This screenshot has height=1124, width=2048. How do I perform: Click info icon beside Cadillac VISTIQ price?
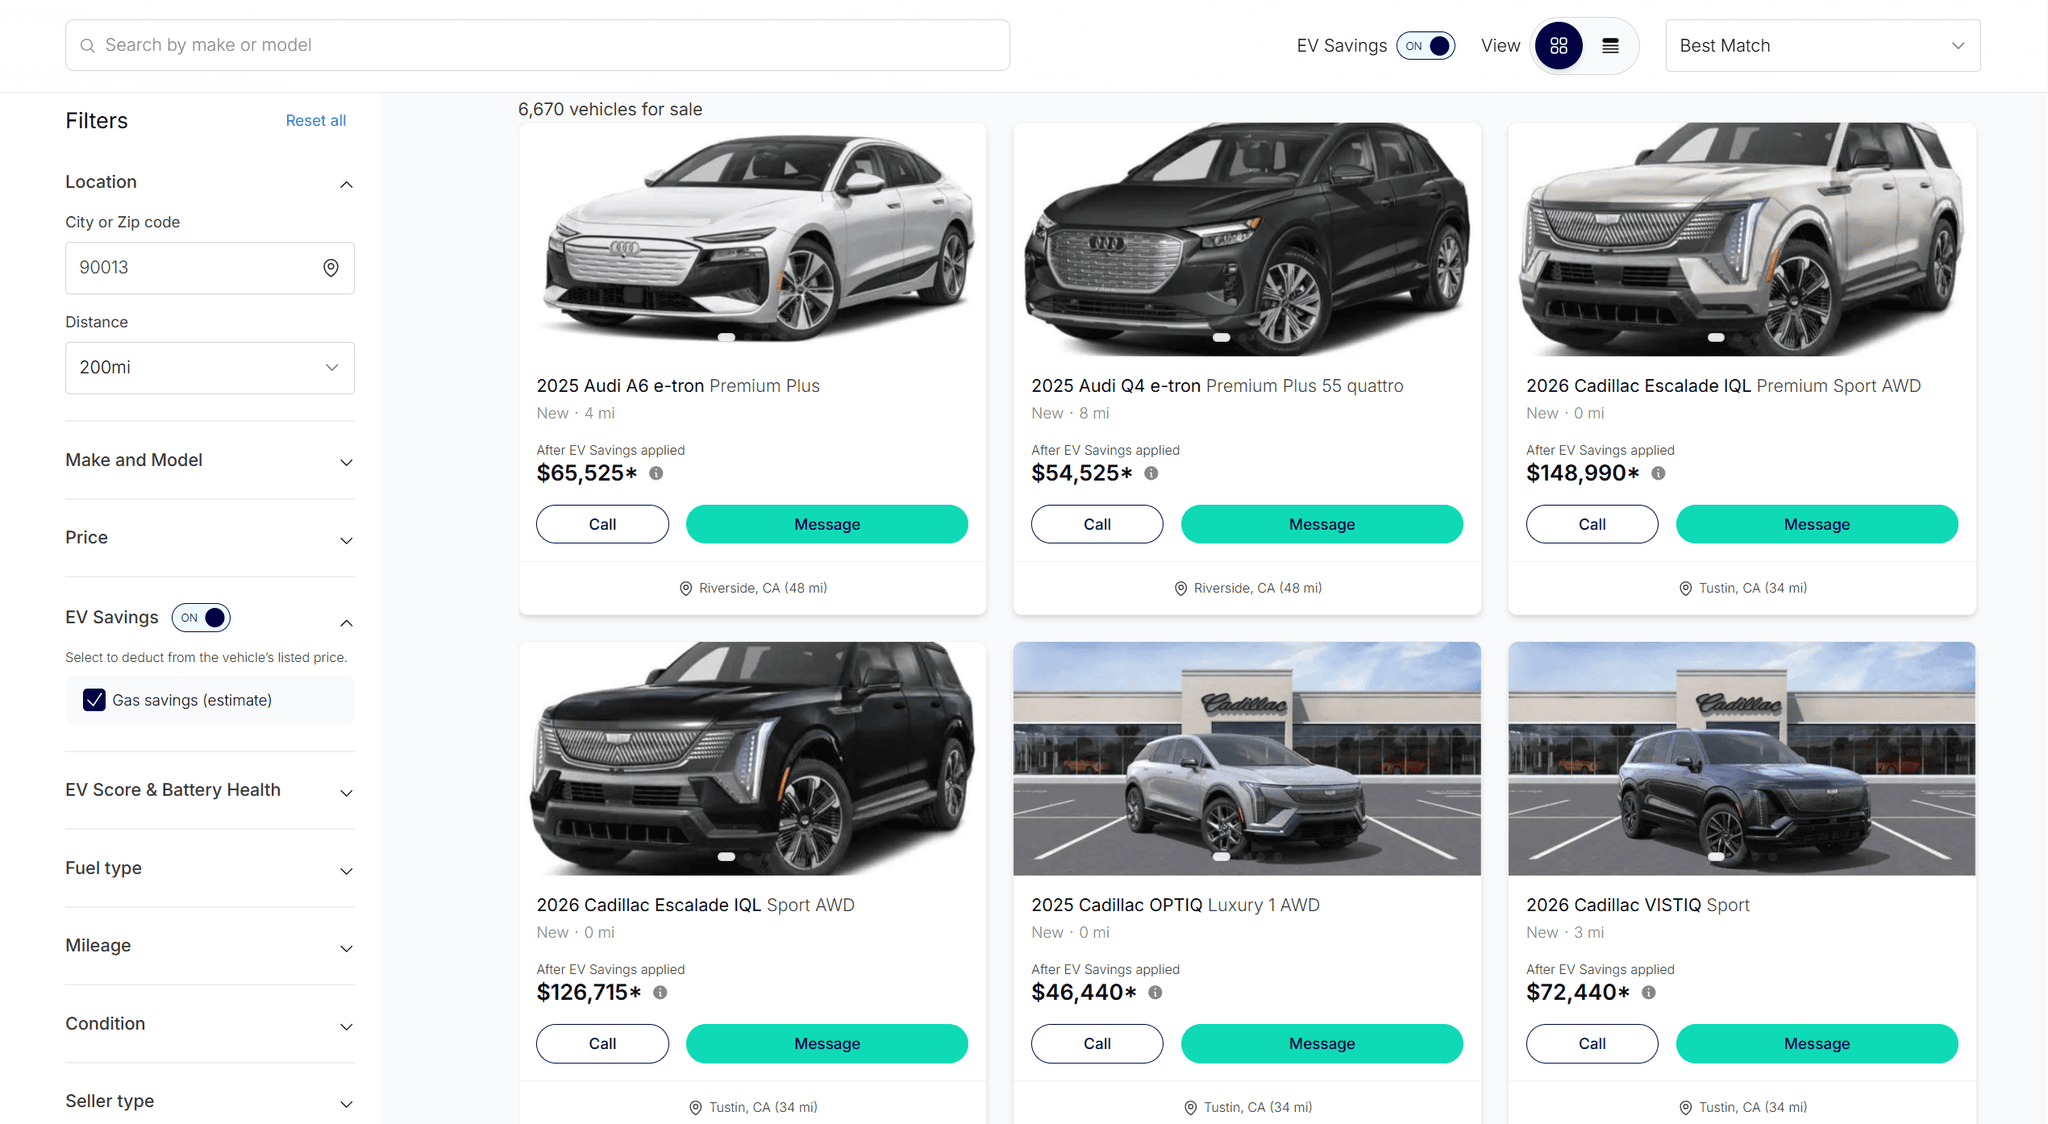[x=1648, y=992]
